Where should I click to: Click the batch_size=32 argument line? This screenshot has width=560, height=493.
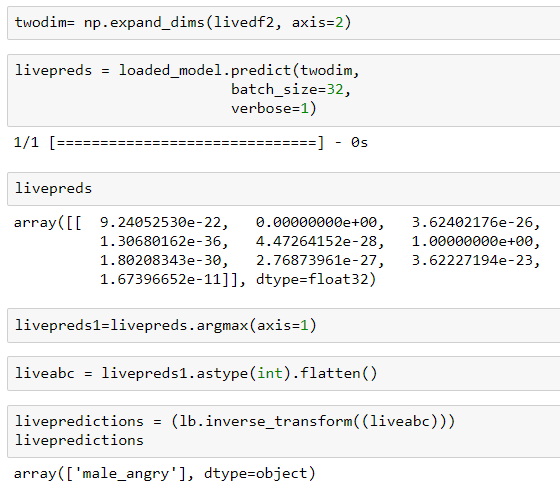pos(291,89)
